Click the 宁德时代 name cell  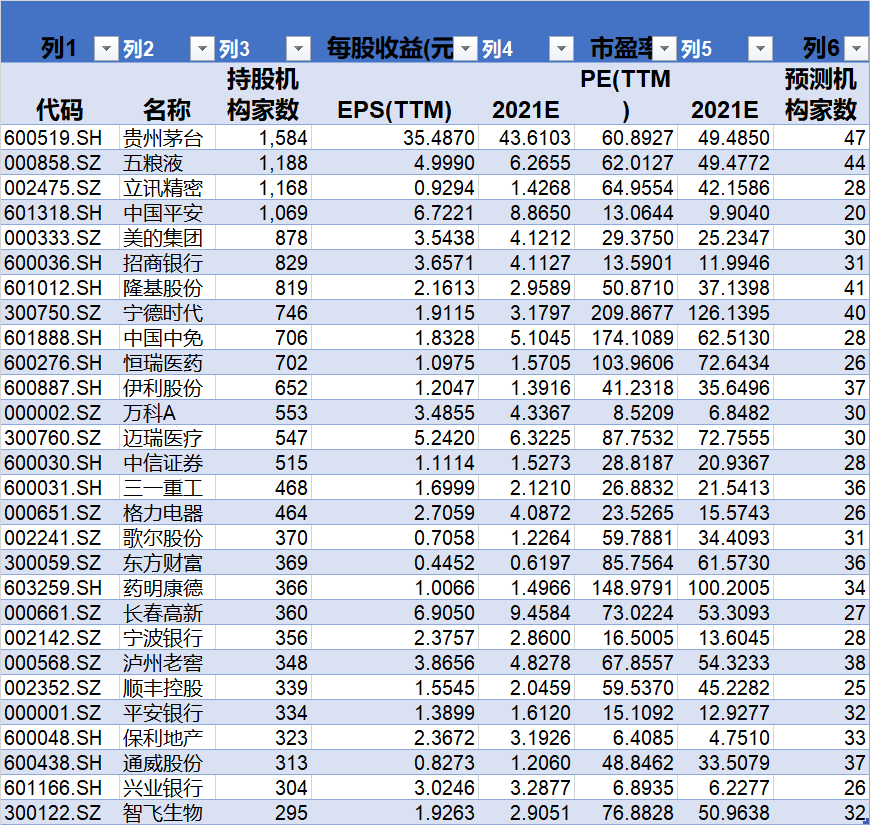(167, 313)
